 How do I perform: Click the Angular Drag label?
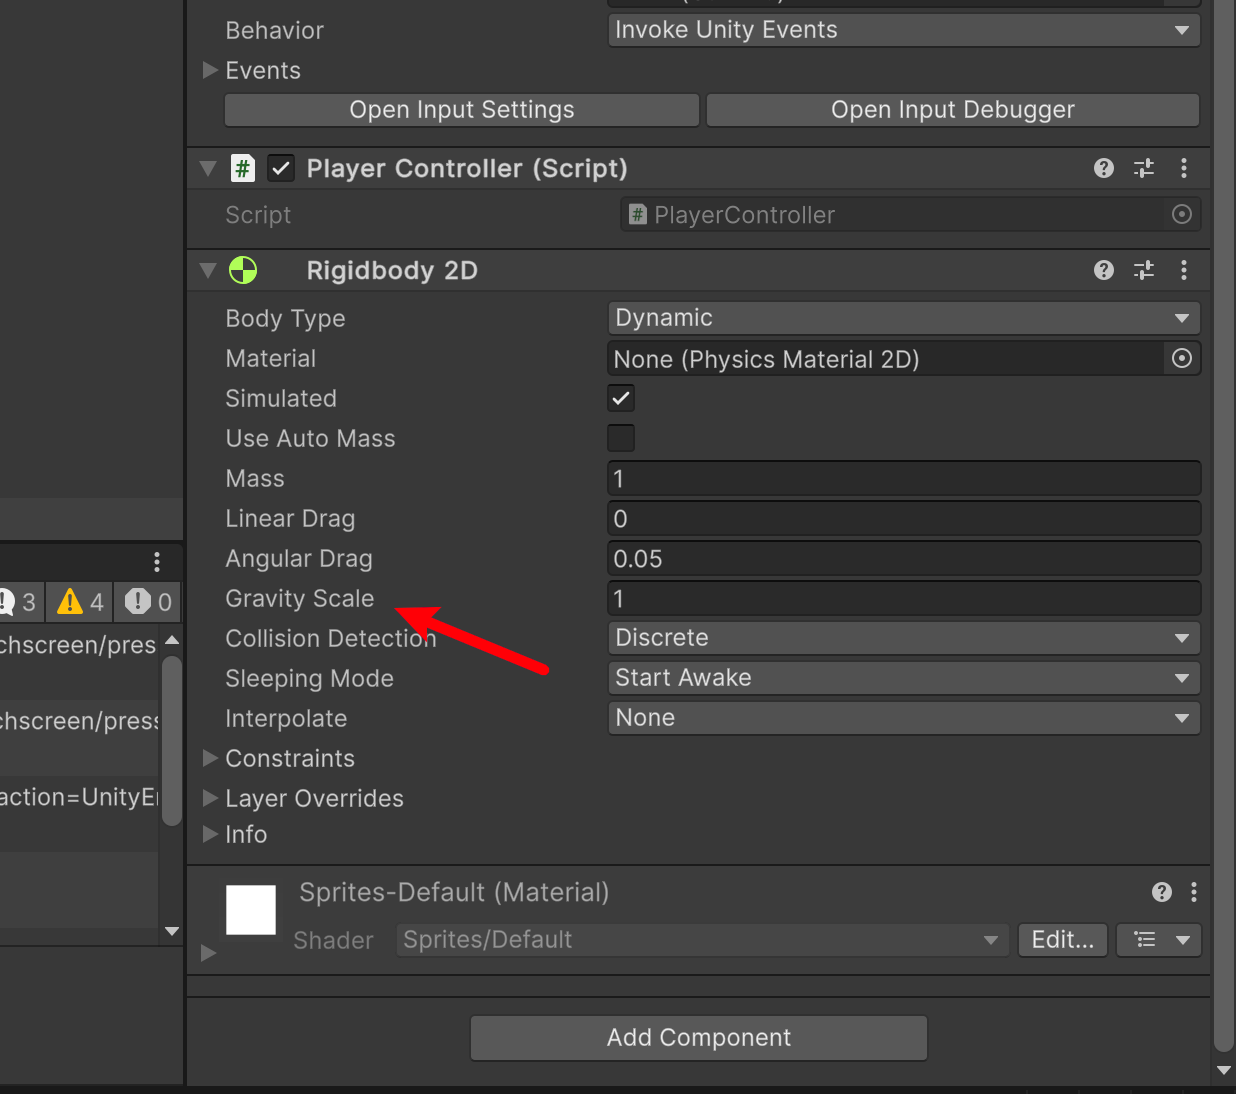(299, 558)
